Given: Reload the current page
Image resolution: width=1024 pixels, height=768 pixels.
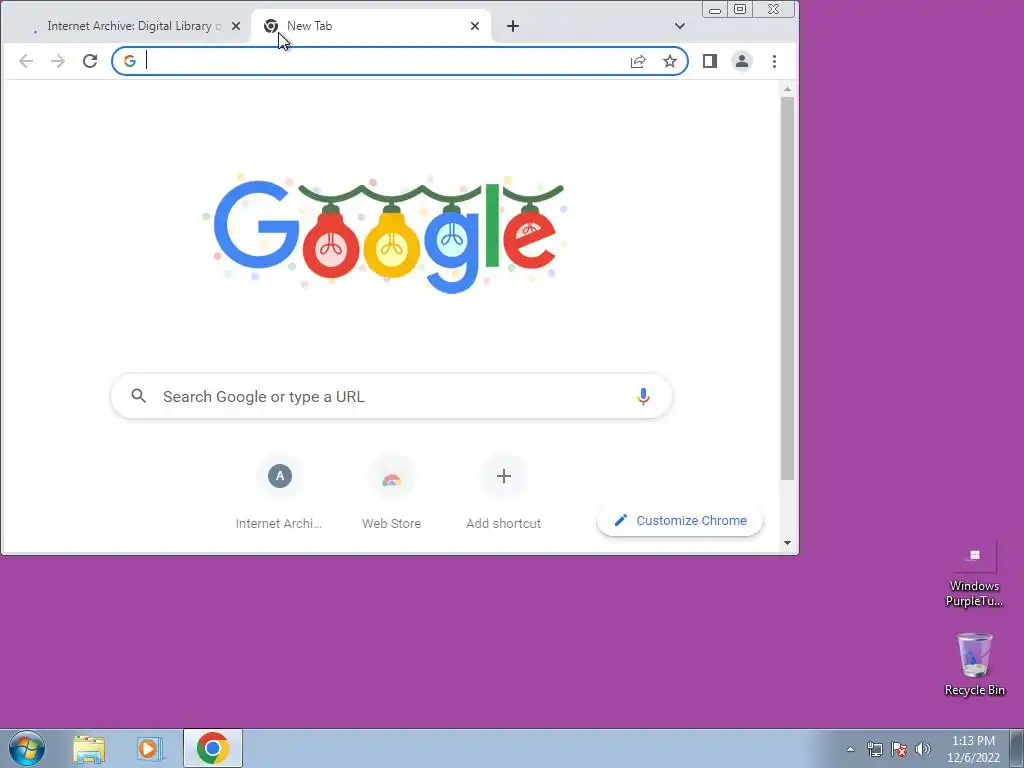Looking at the screenshot, I should point(90,61).
